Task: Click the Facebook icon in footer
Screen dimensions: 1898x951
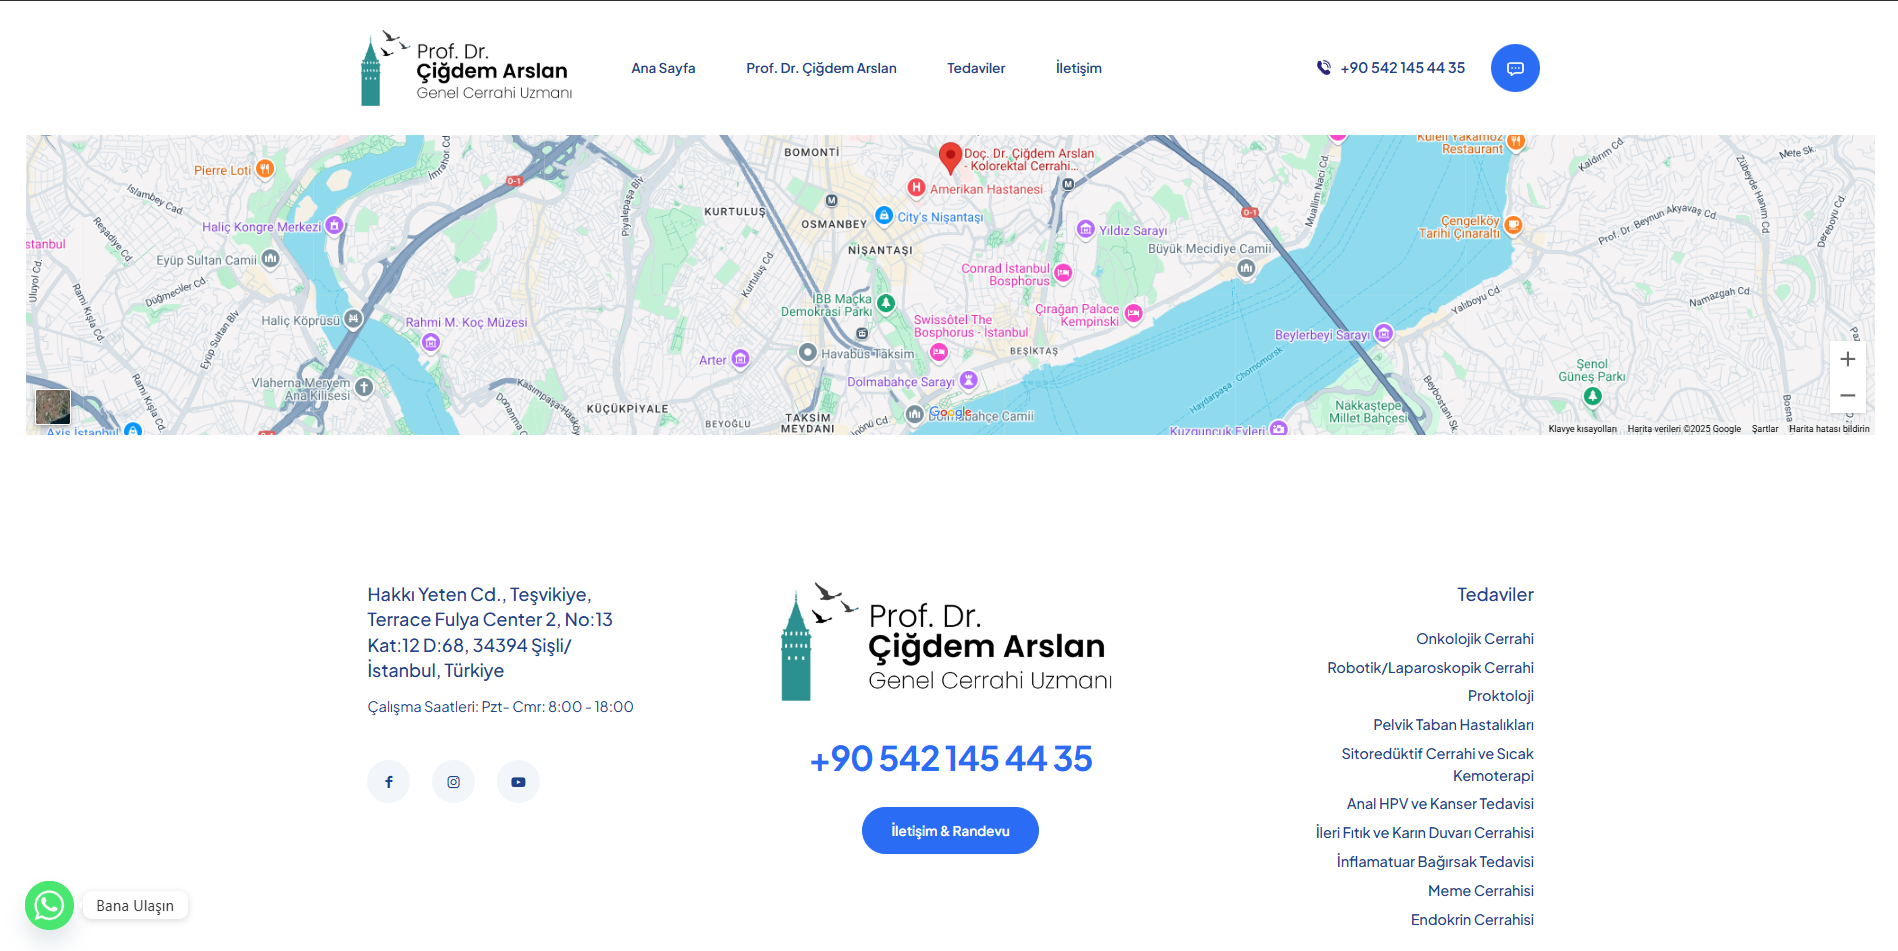Action: click(x=389, y=782)
